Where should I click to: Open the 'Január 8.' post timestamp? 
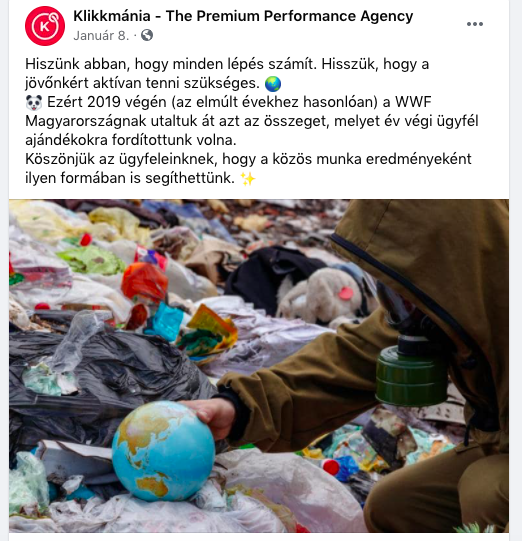coord(101,35)
